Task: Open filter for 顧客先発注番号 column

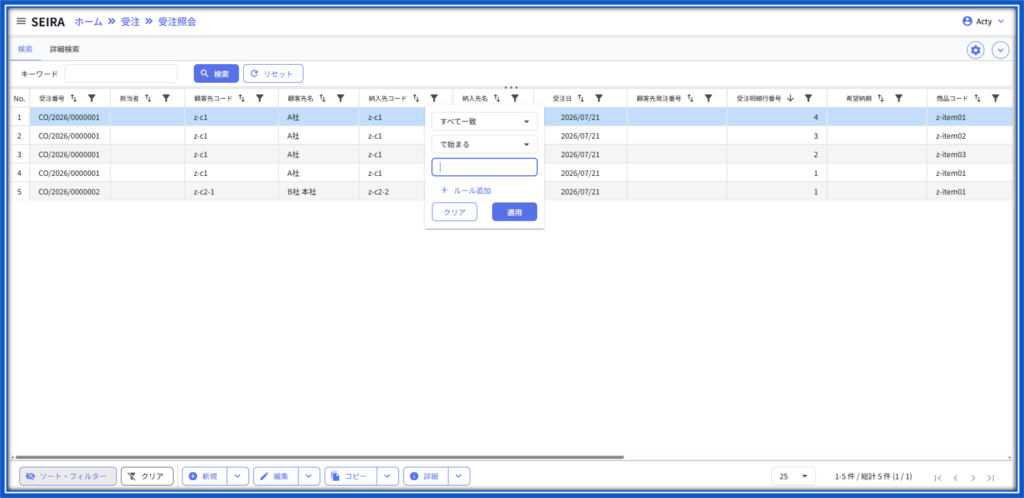Action: [x=709, y=98]
